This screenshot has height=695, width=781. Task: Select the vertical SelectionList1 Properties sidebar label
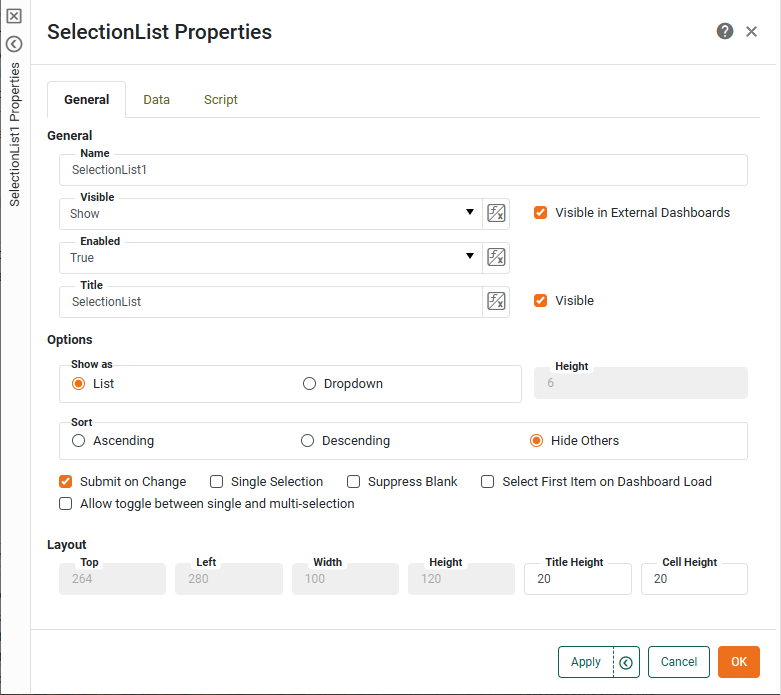coord(14,135)
